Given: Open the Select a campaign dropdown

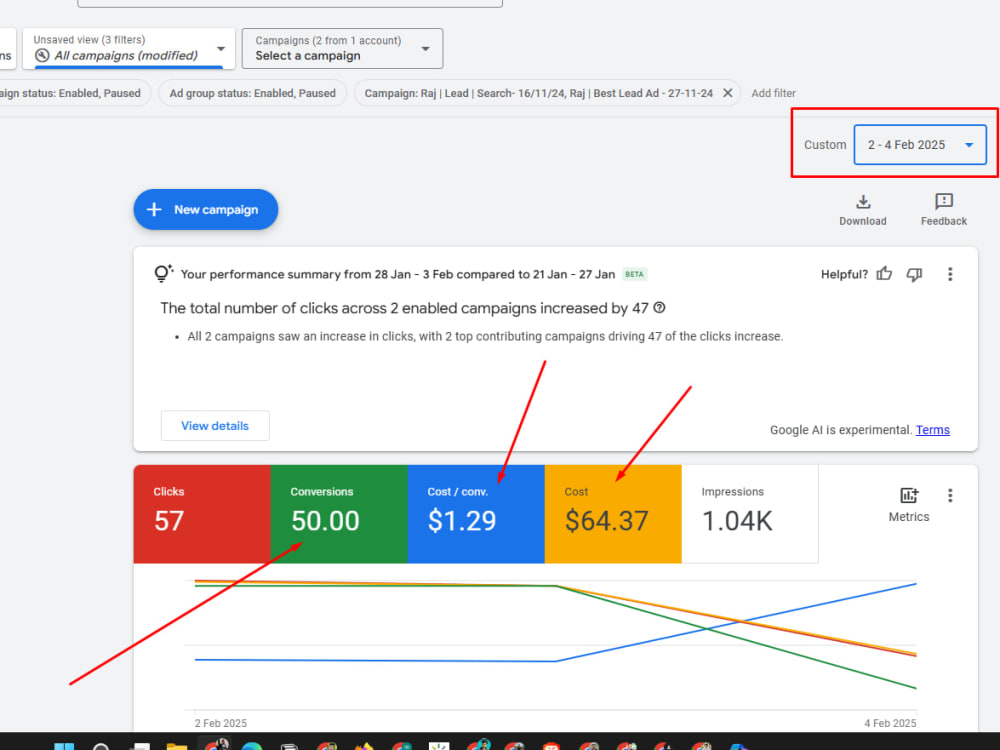Looking at the screenshot, I should tap(342, 48).
